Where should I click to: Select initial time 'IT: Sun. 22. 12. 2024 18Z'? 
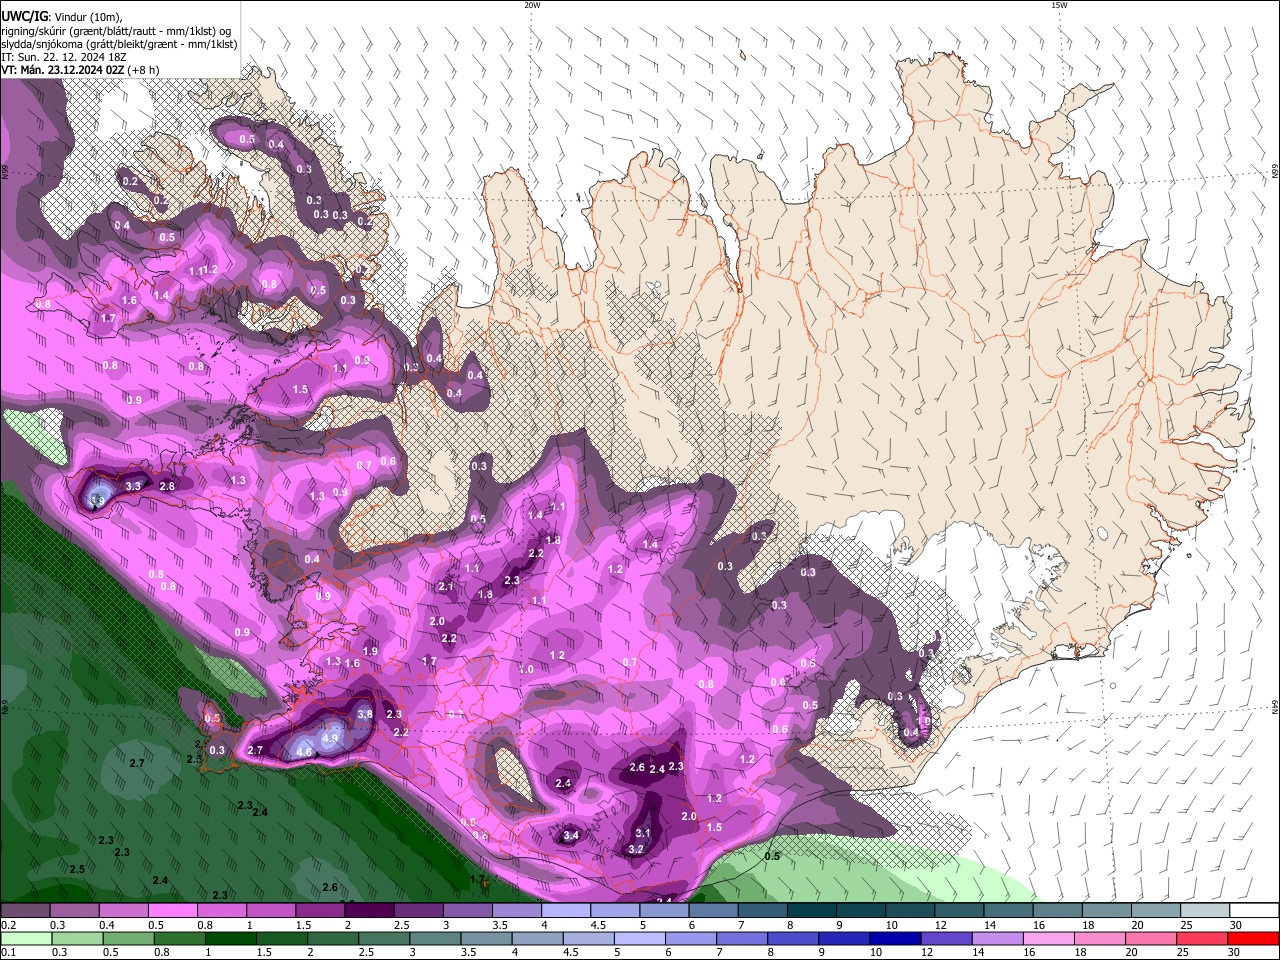(x=63, y=57)
